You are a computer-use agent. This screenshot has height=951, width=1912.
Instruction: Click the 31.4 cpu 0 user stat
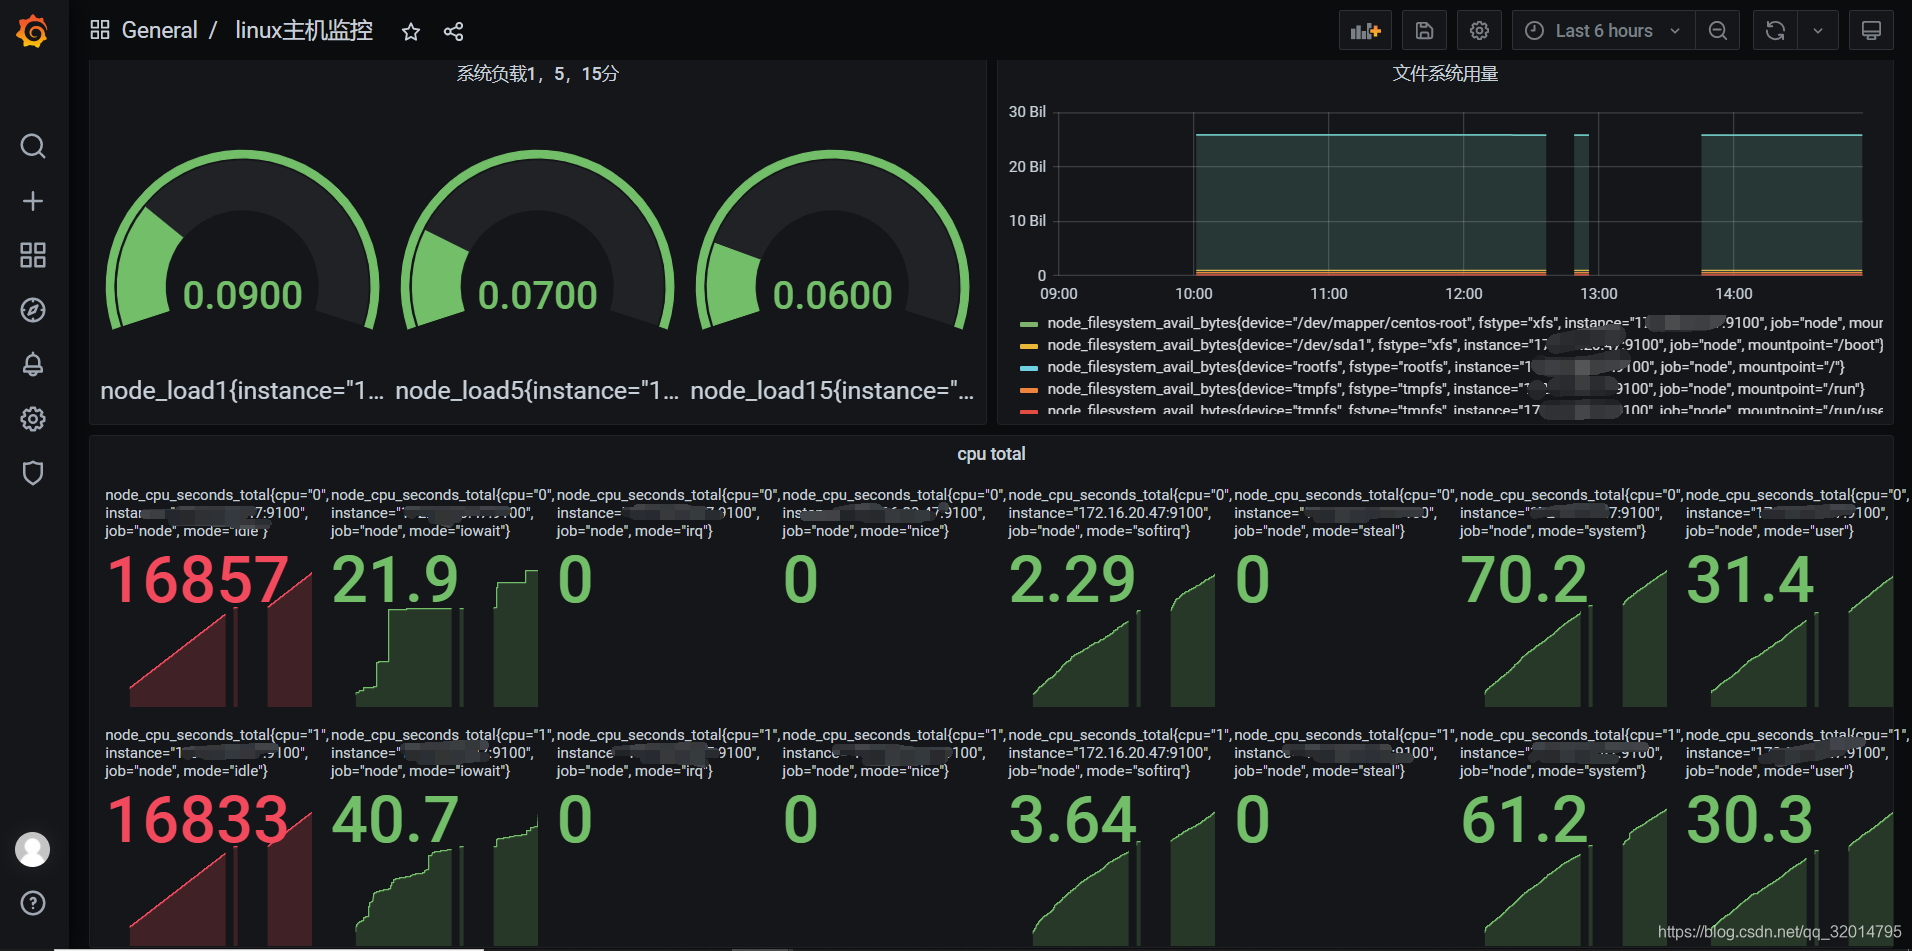(1750, 580)
